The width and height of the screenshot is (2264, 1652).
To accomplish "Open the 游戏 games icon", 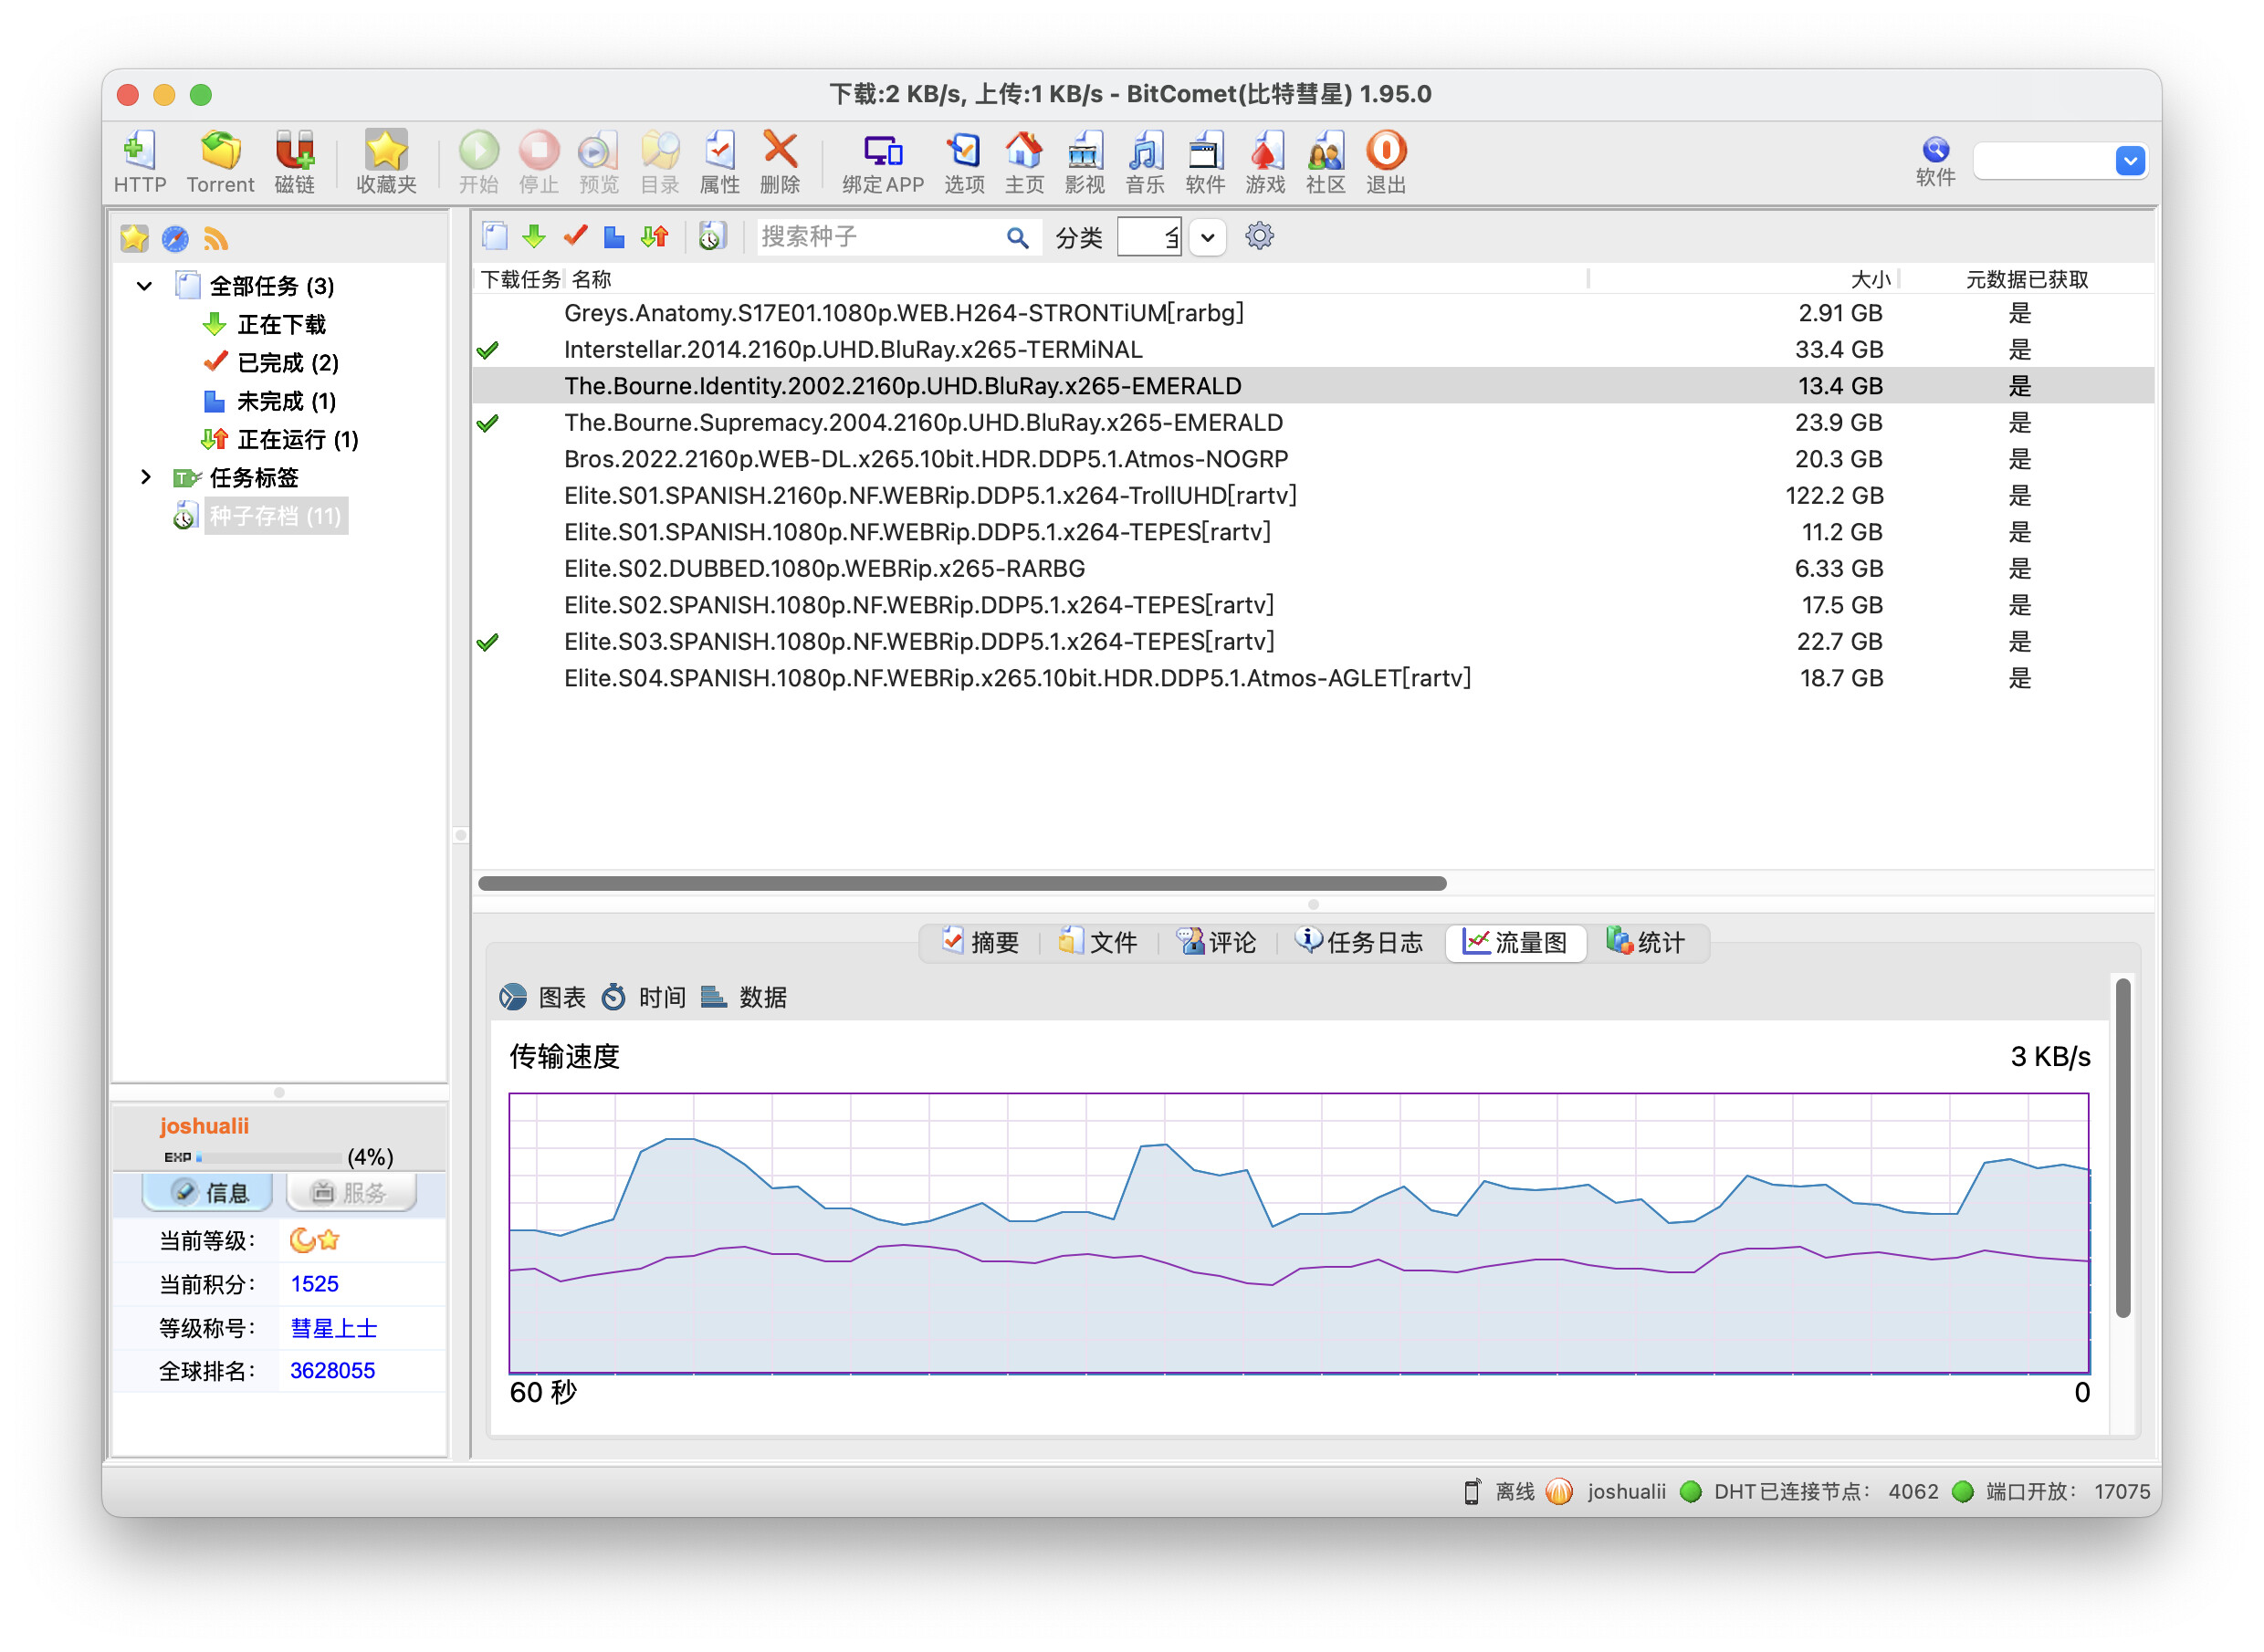I will [x=1265, y=161].
